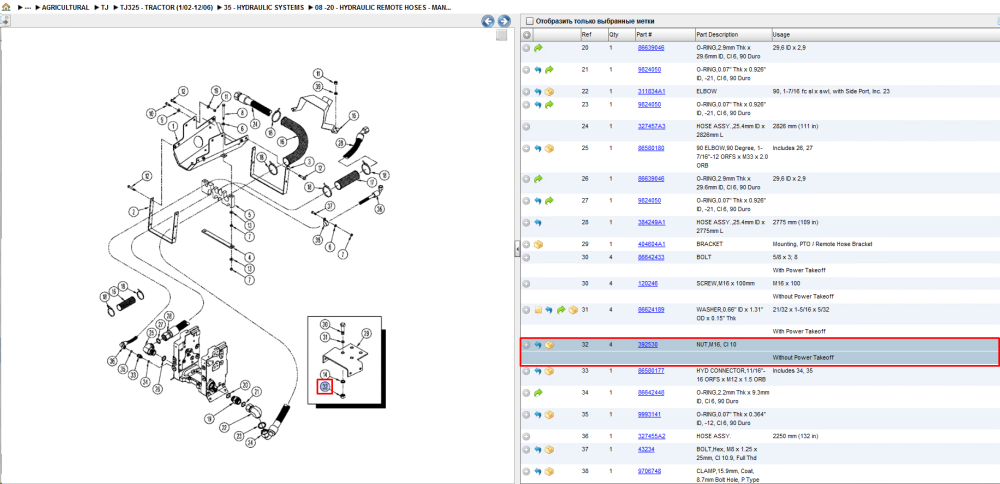Viewport: 1000px width, 484px height.
Task: Select row marker for Ref 27
Action: pyautogui.click(x=527, y=201)
